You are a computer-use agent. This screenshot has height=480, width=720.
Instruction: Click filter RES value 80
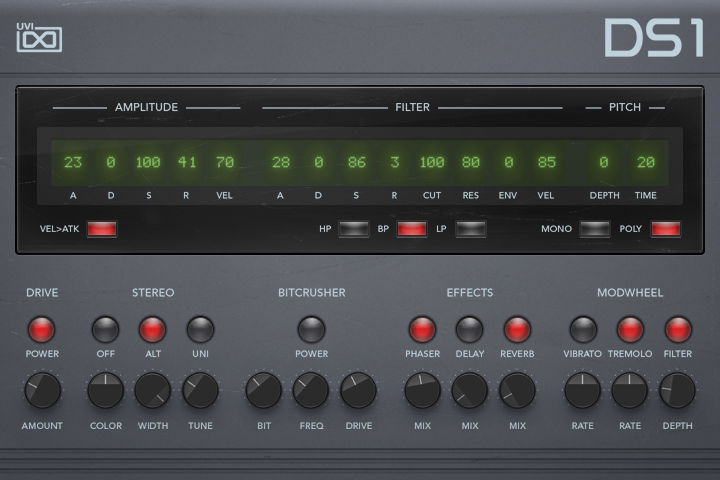tap(471, 162)
